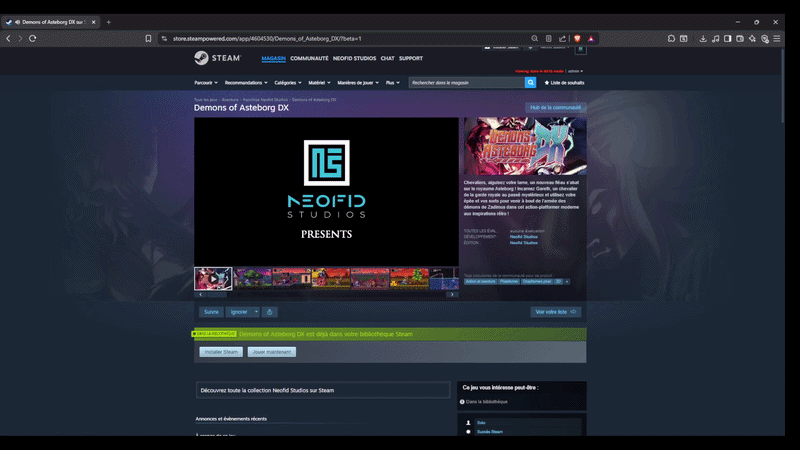This screenshot has height=450, width=800.
Task: Click the share page icon in the address bar
Action: click(x=562, y=38)
